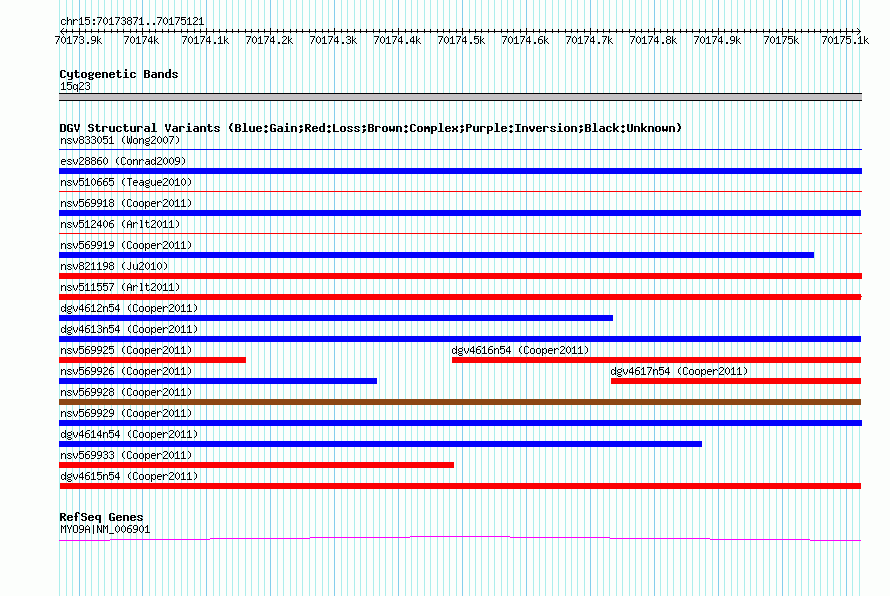Click the 70174.1k ruler tick label
This screenshot has height=596, width=890.
205,40
